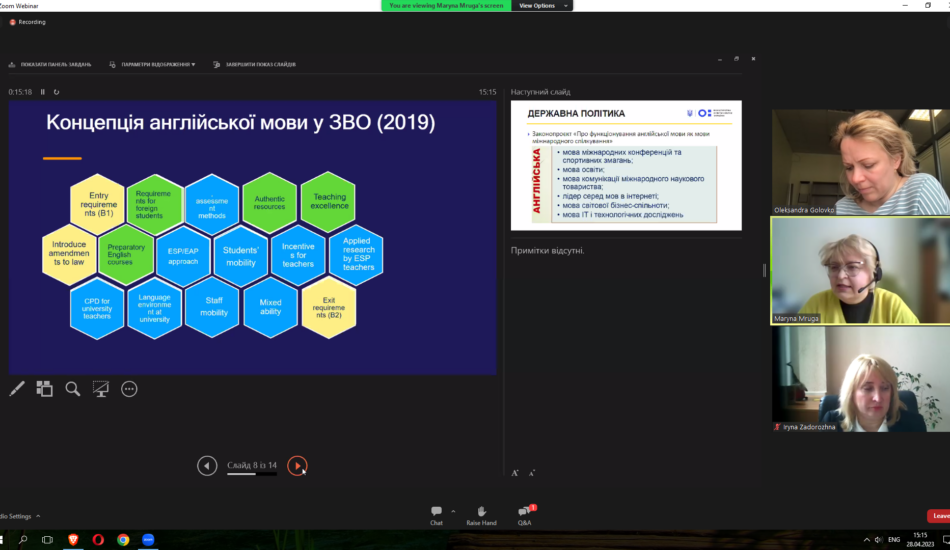Viewport: 950px width, 550px height.
Task: Select the pen and laser pointer tool
Action: click(17, 389)
